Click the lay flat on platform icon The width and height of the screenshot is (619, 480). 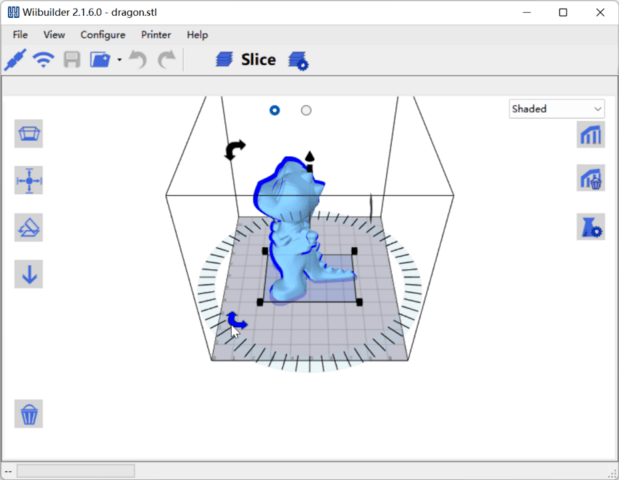point(29,228)
